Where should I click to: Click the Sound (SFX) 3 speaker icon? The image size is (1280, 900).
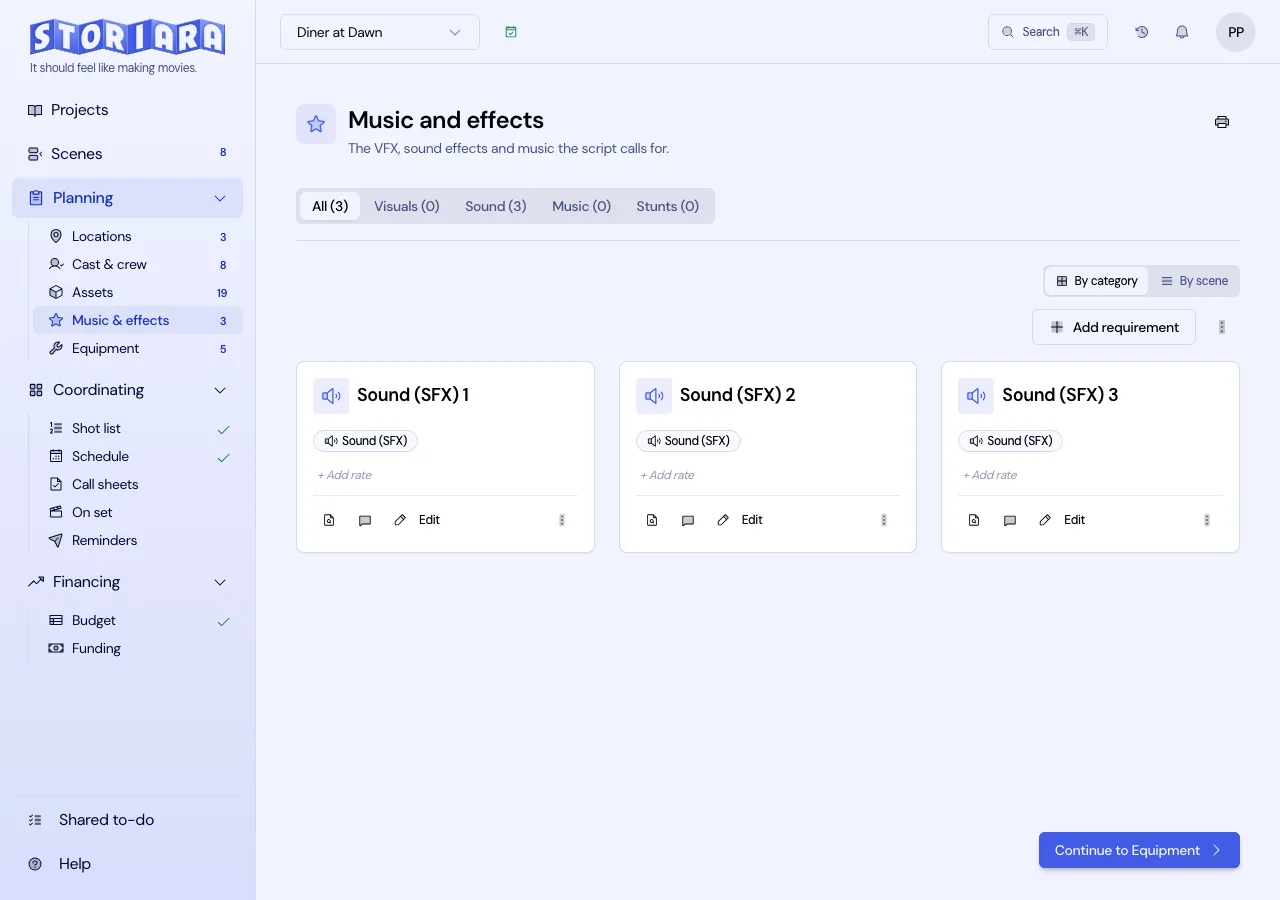(x=976, y=396)
